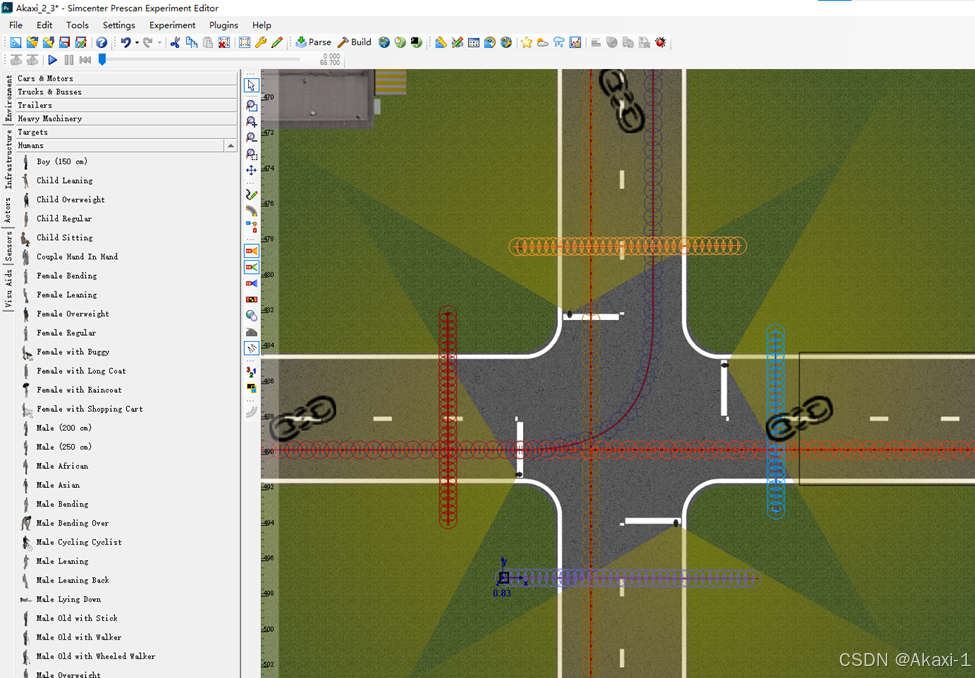The width and height of the screenshot is (975, 678).
Task: Select Male Cycling Cyclist in list
Action: (79, 542)
